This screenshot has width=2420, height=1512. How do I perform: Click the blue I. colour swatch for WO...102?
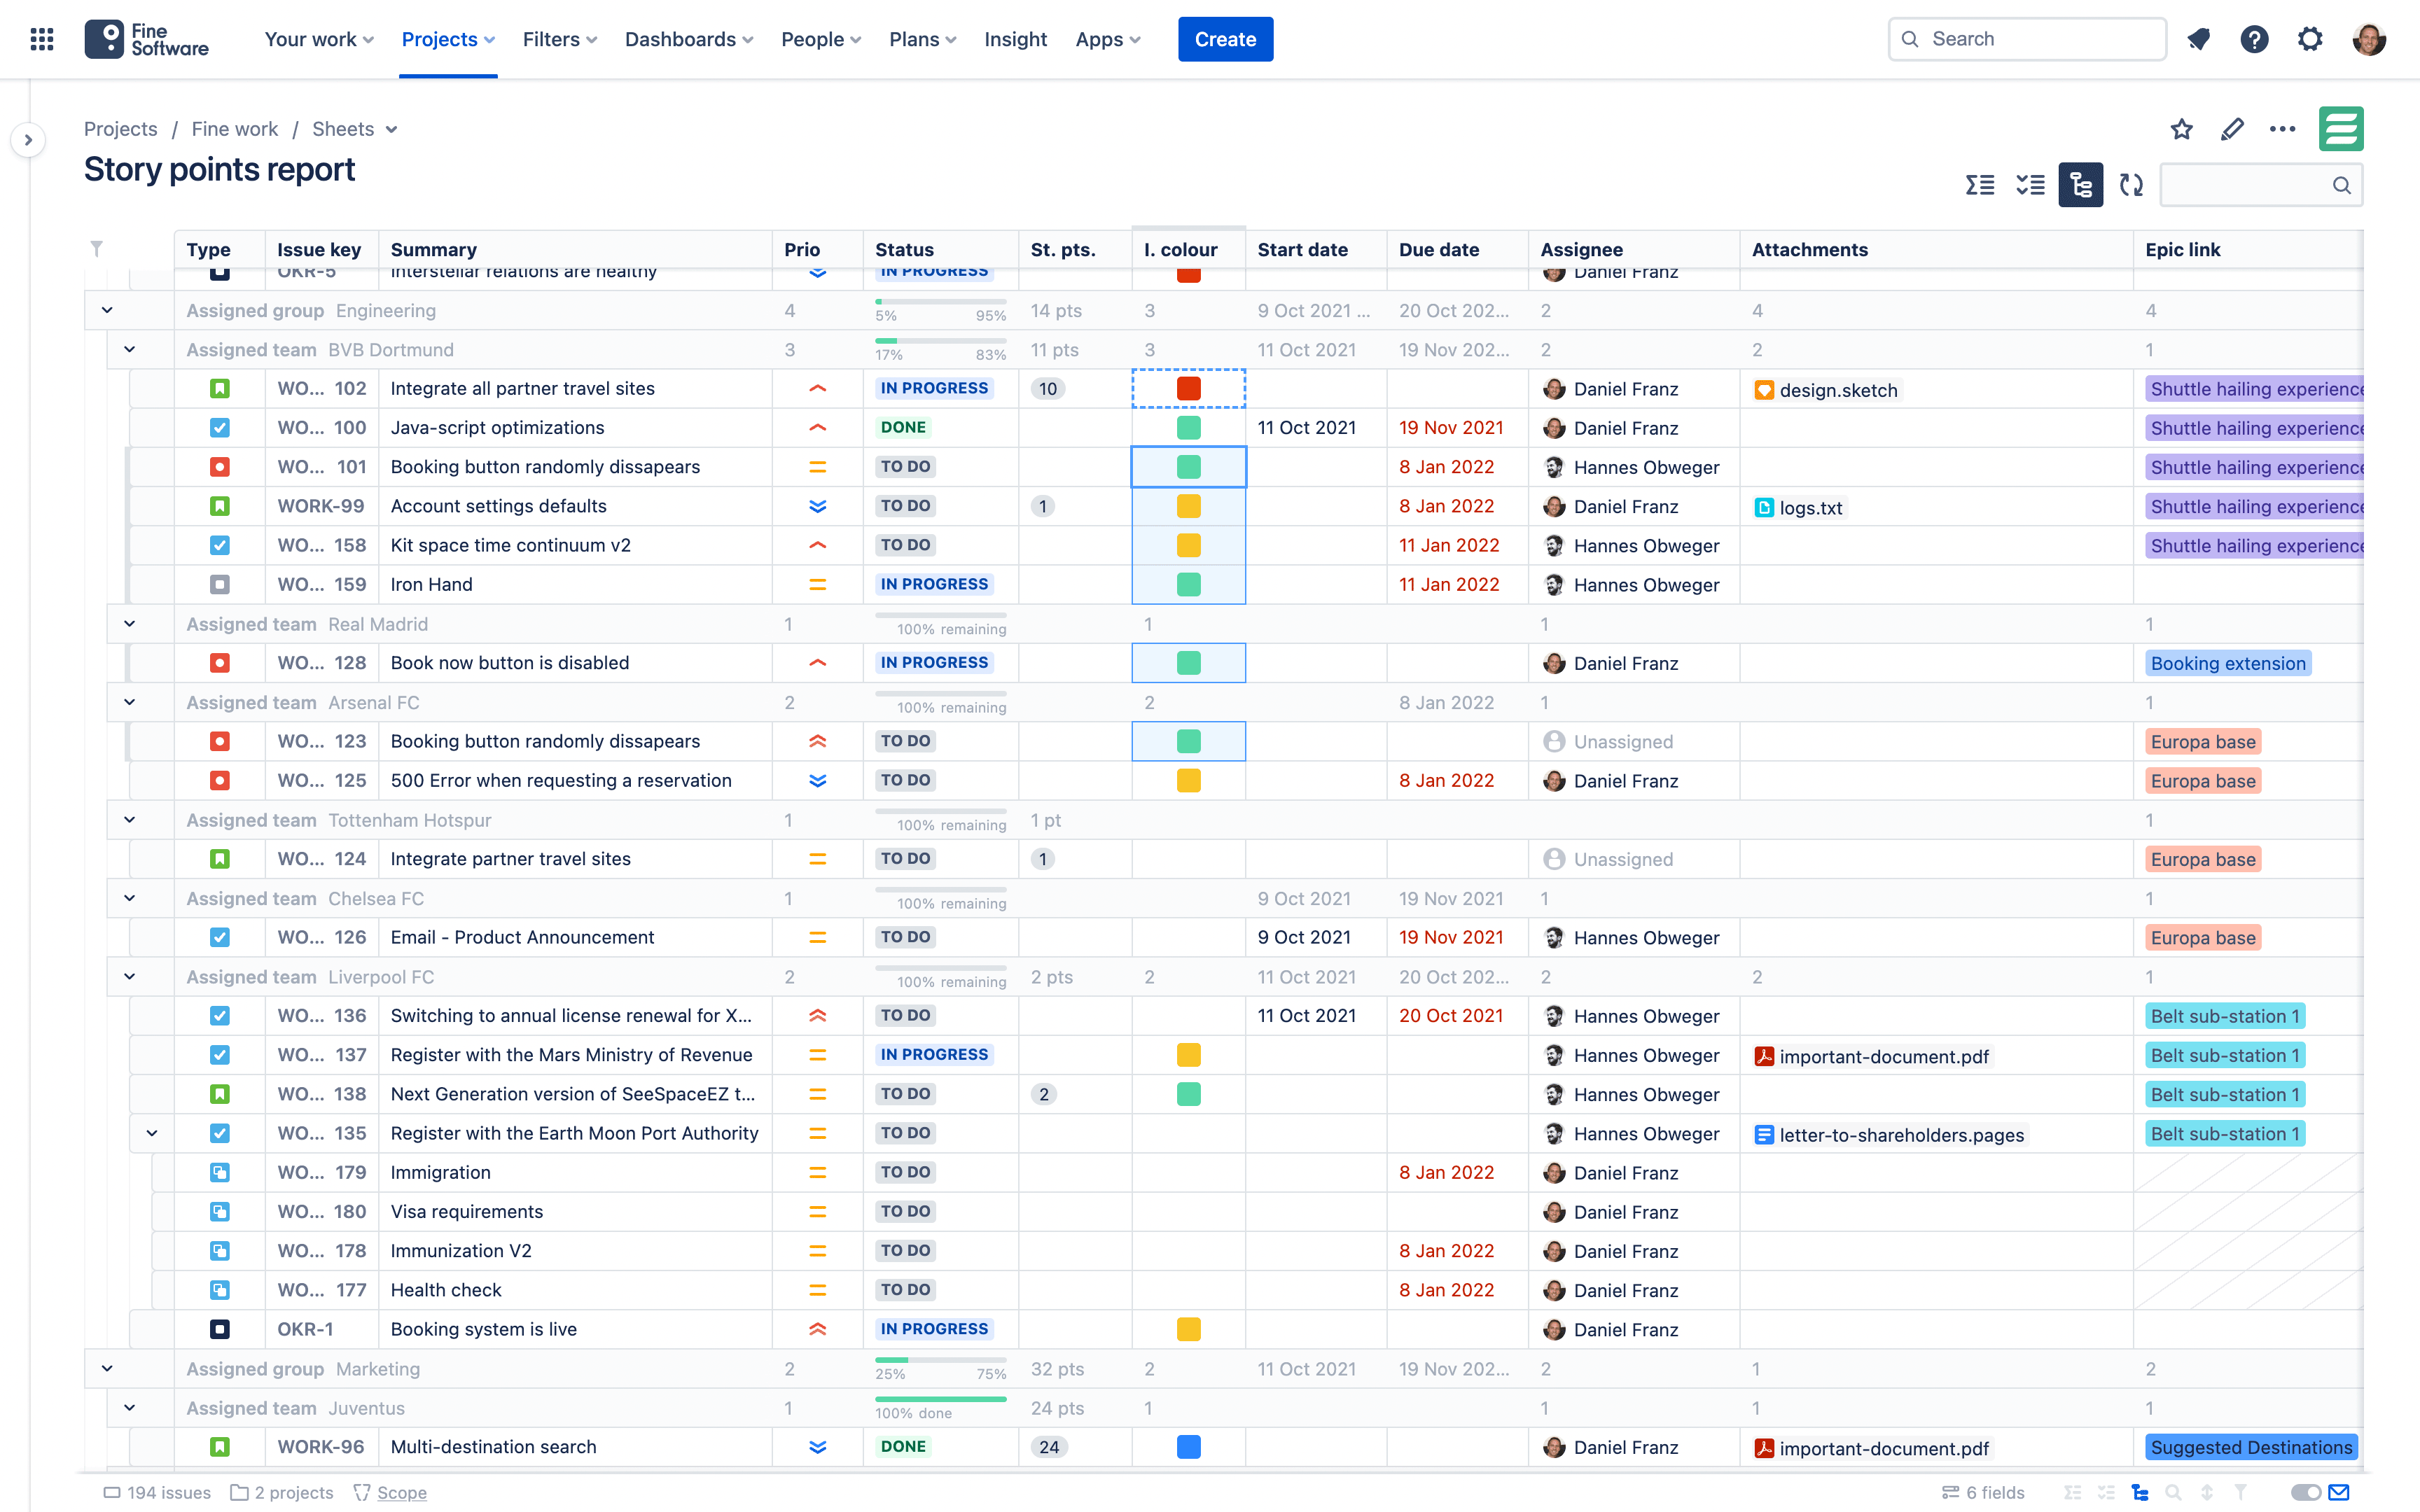click(x=1190, y=386)
